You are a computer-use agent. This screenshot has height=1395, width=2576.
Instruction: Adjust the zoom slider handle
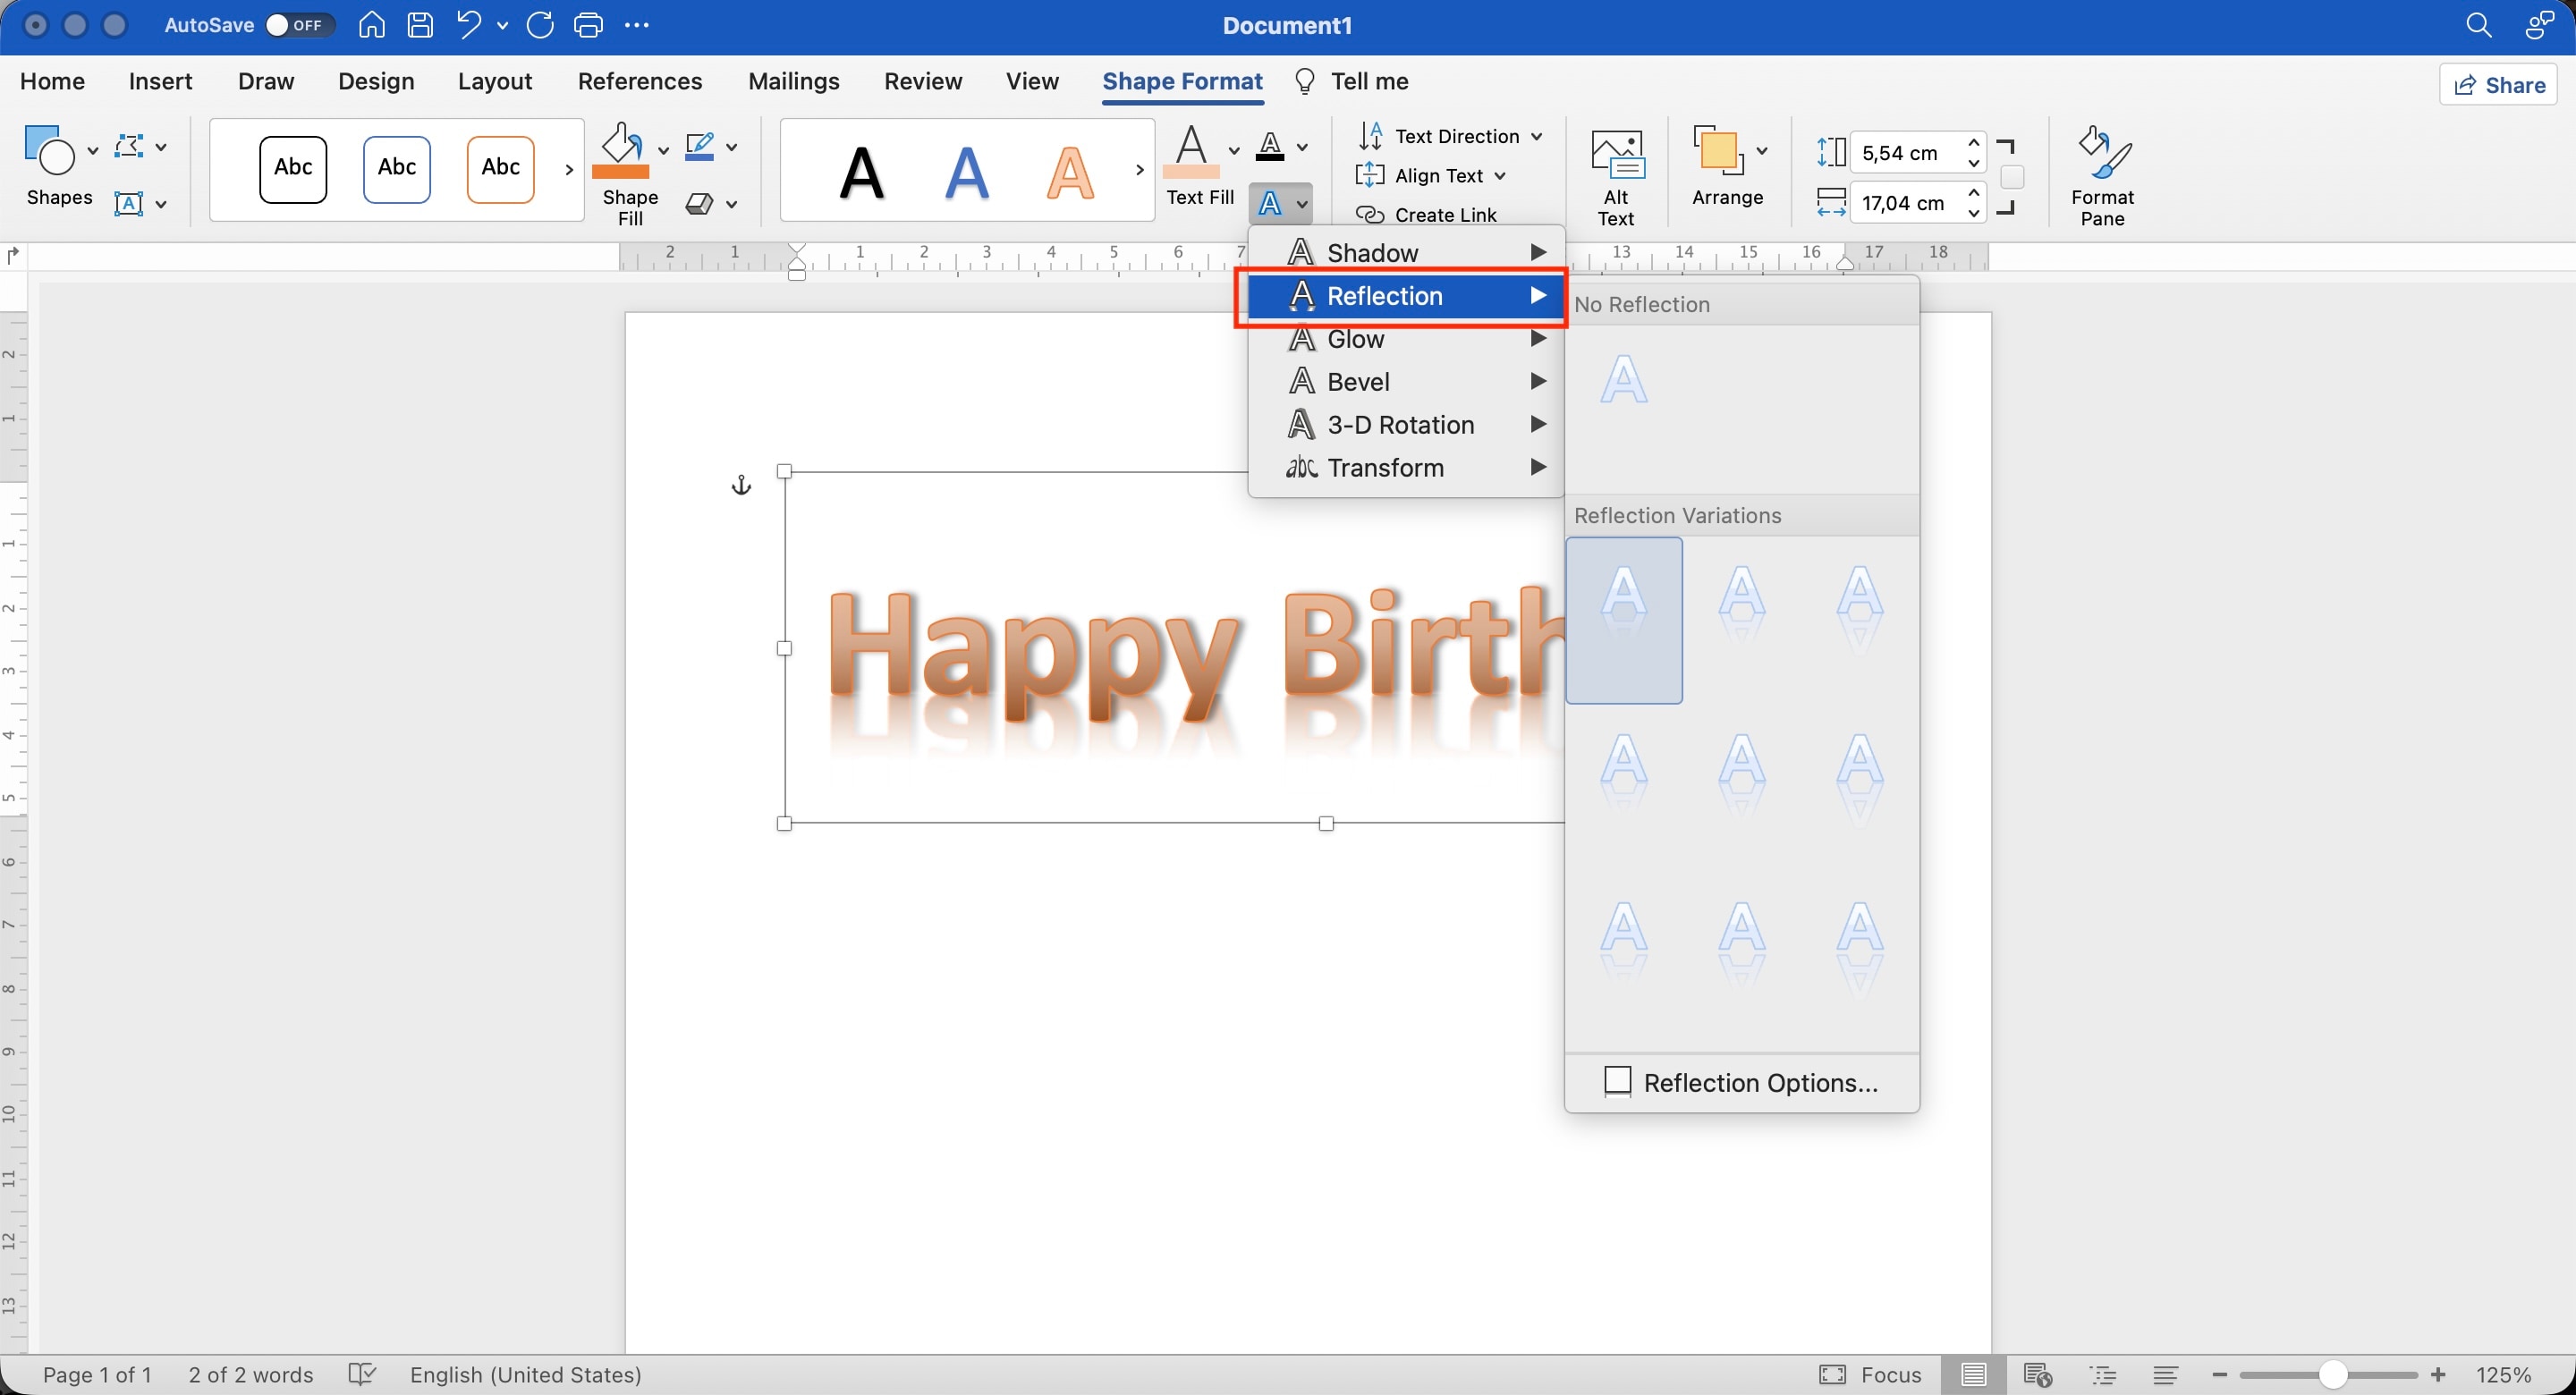click(x=2332, y=1375)
